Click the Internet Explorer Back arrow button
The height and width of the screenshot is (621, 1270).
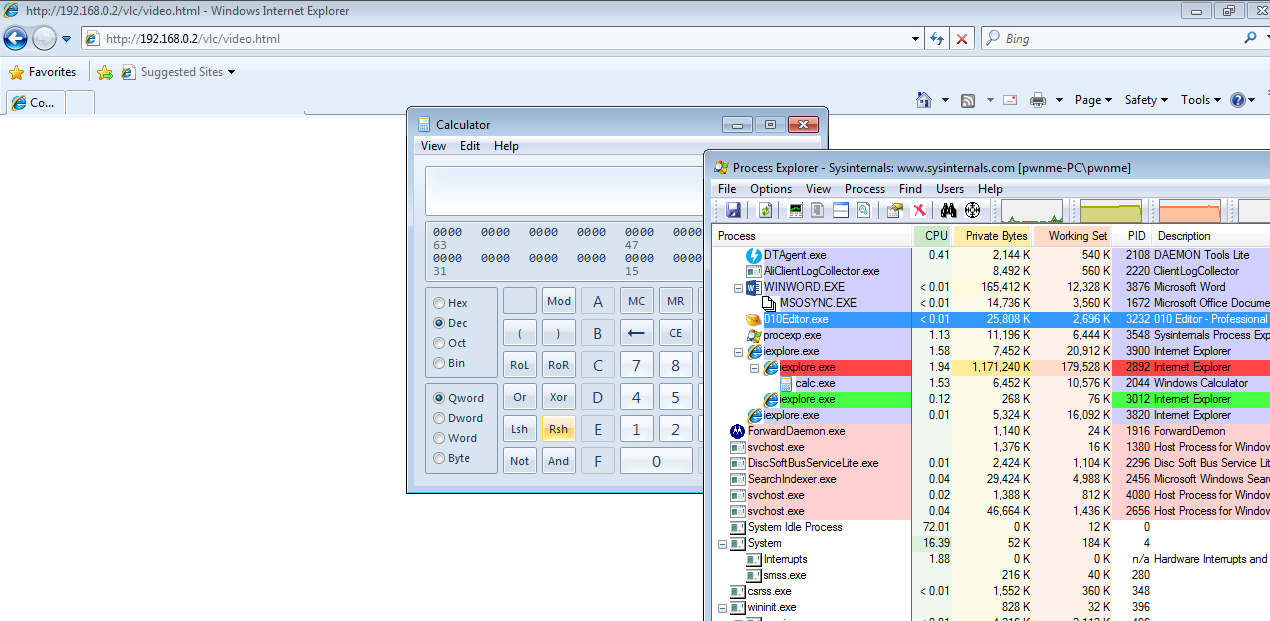click(15, 39)
